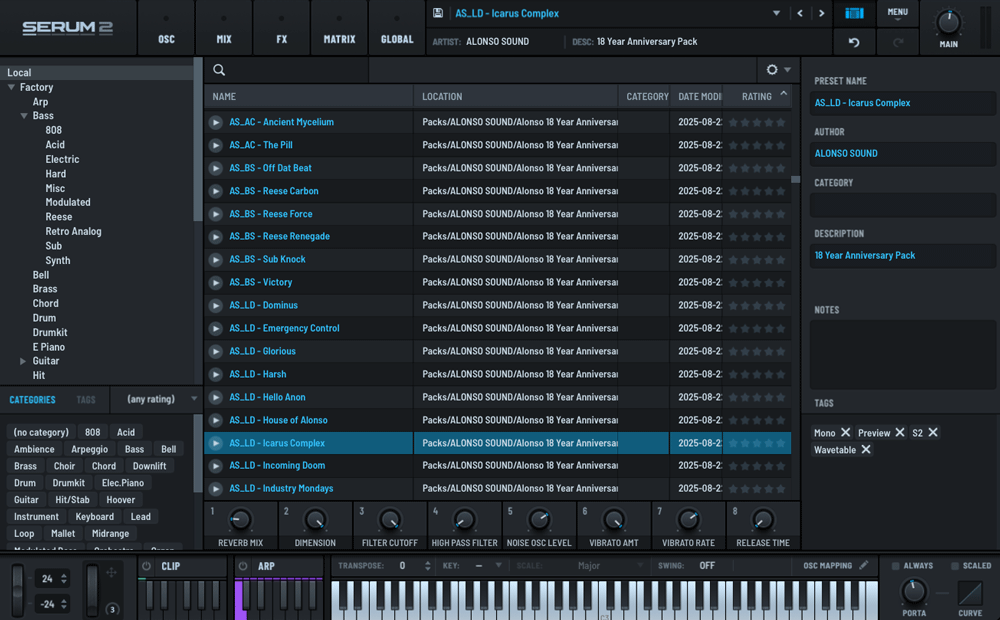
Task: Switch to the FX tab
Action: click(x=281, y=28)
